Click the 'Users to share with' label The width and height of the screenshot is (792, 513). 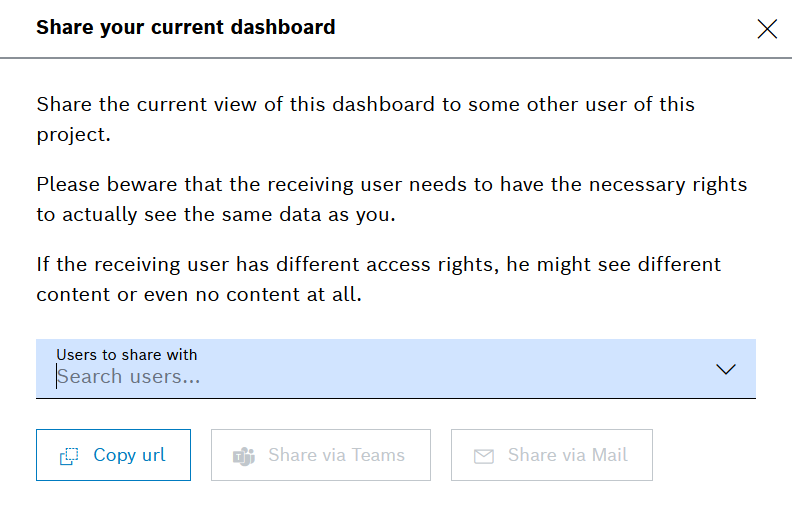tap(127, 355)
